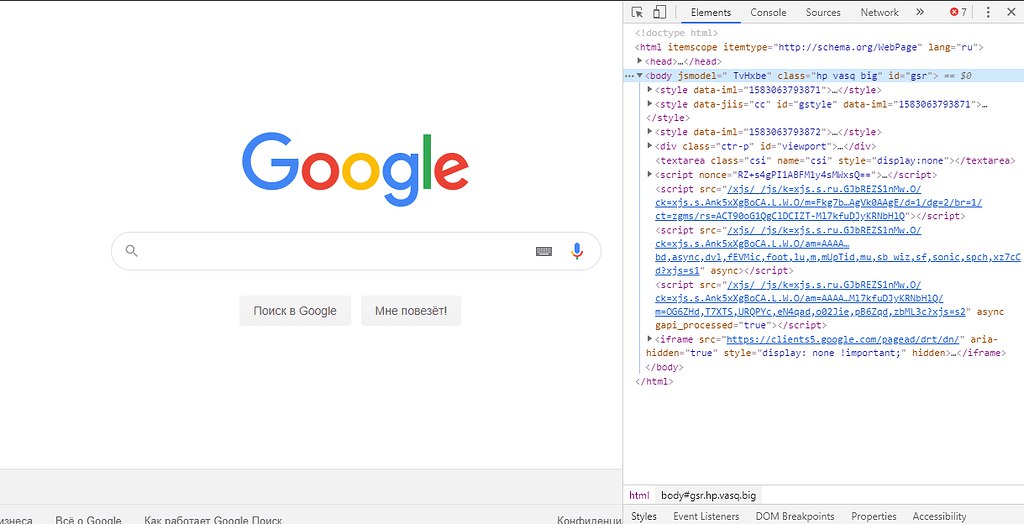Expand the head element
Viewport: 1024px width, 524px height.
tap(641, 61)
